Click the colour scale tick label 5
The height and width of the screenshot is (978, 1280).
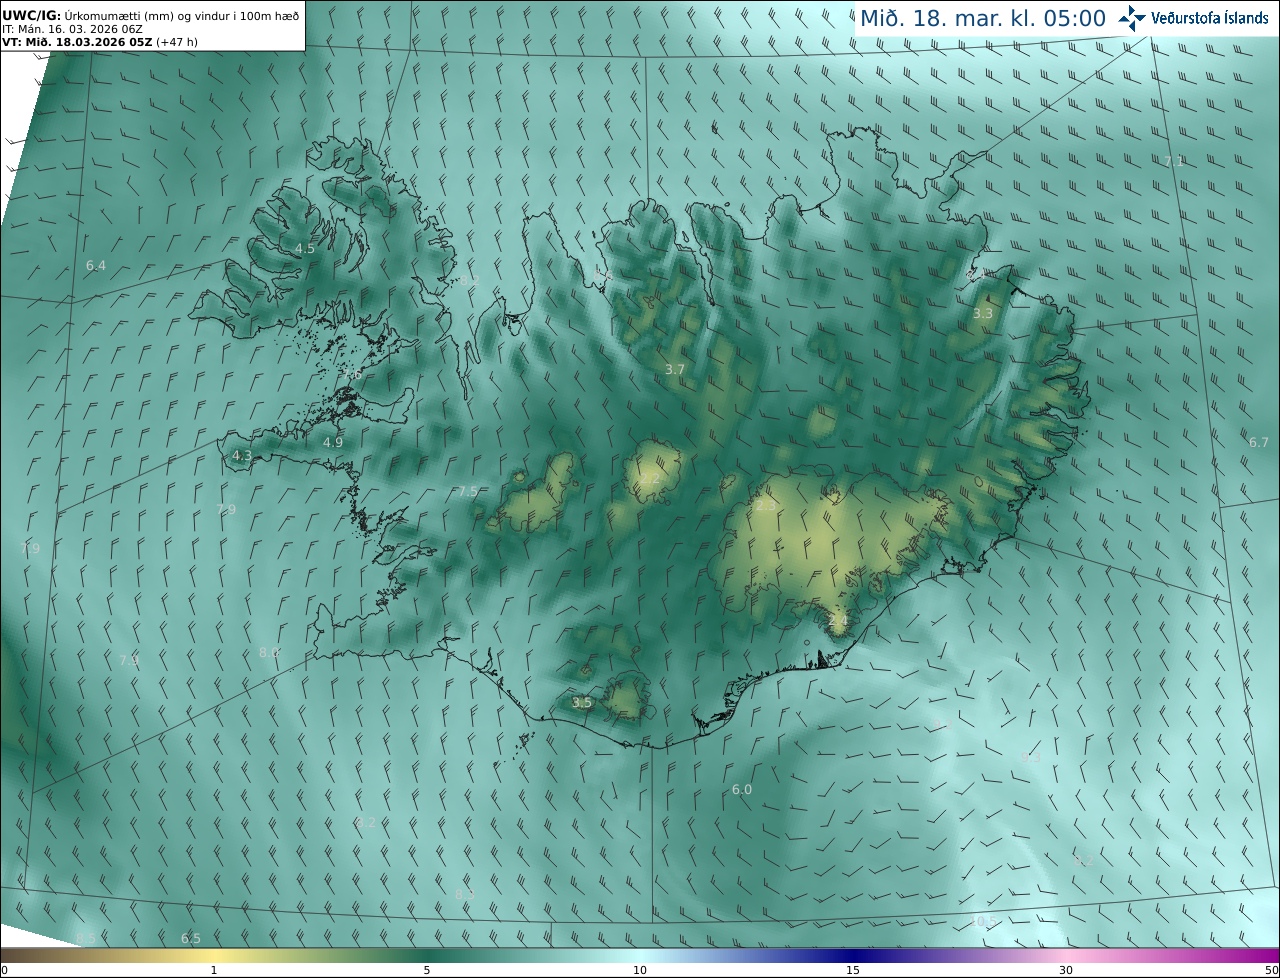tap(427, 970)
